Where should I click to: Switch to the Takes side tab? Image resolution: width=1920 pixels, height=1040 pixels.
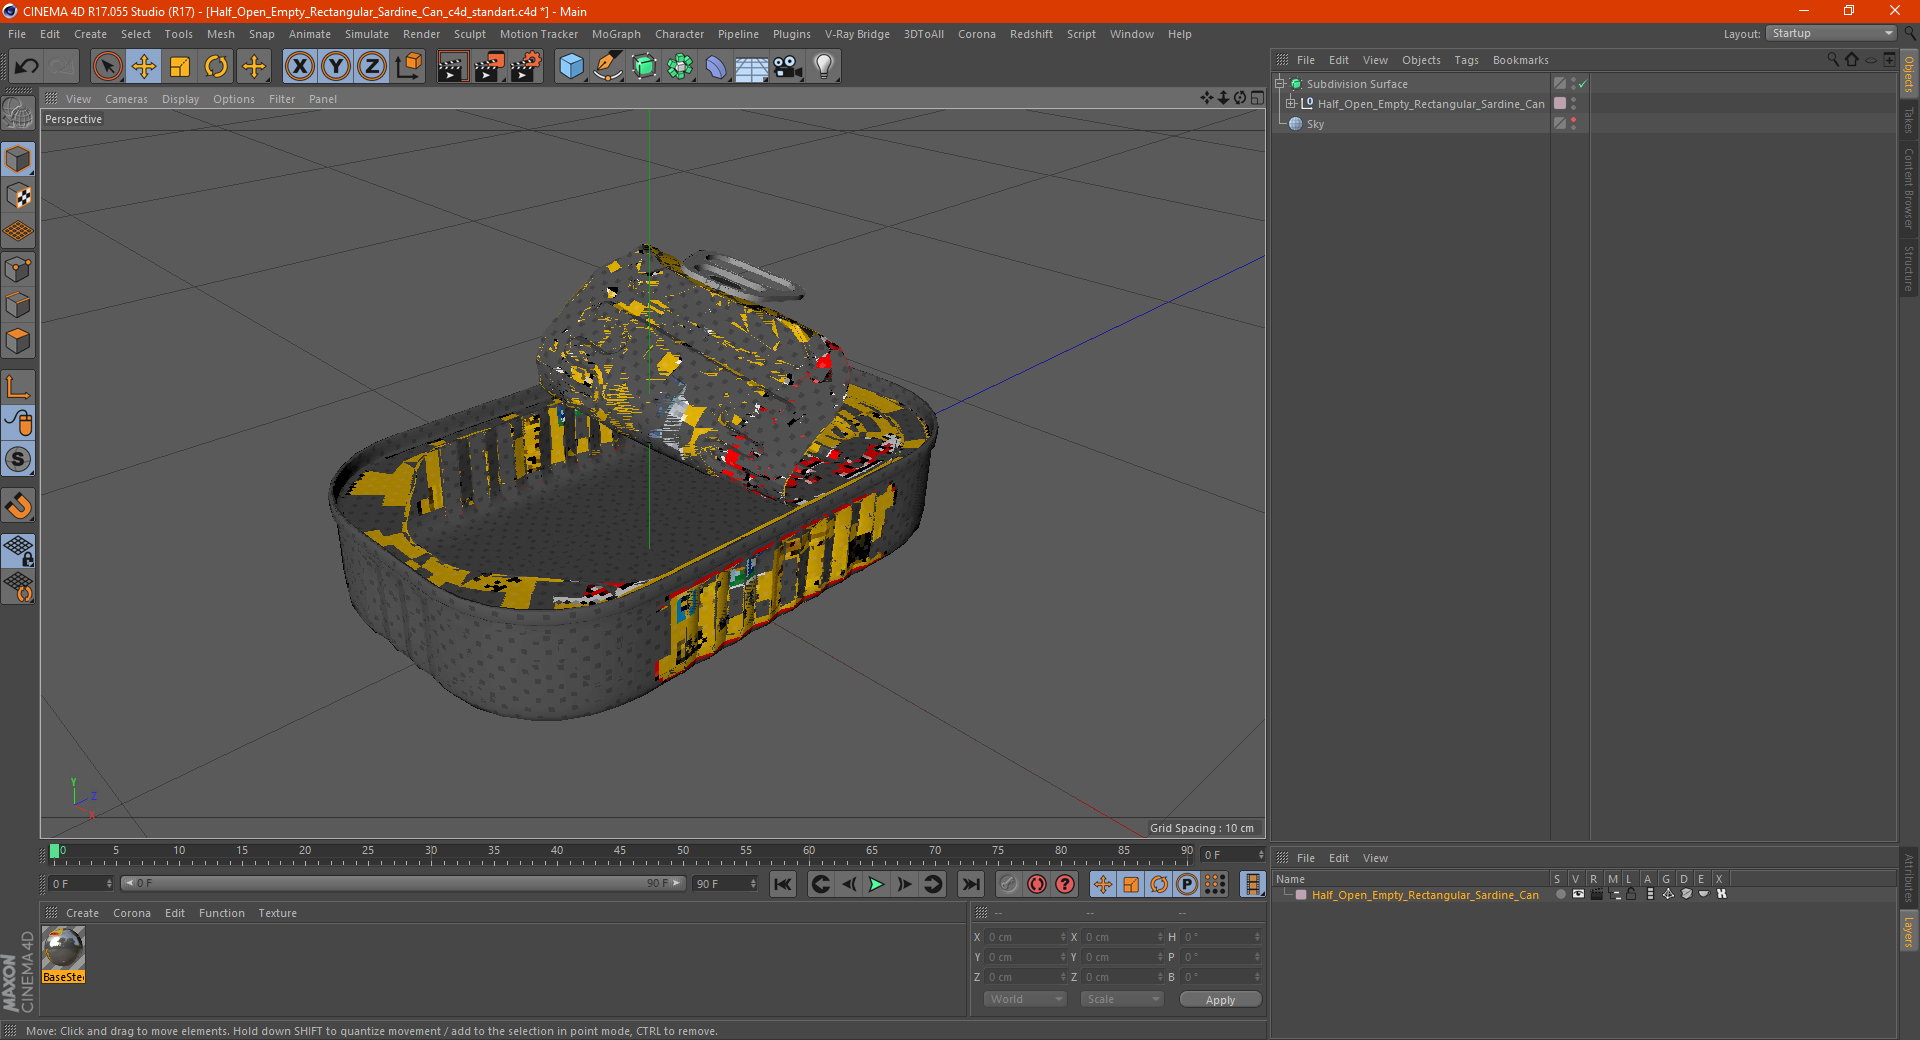tap(1909, 121)
